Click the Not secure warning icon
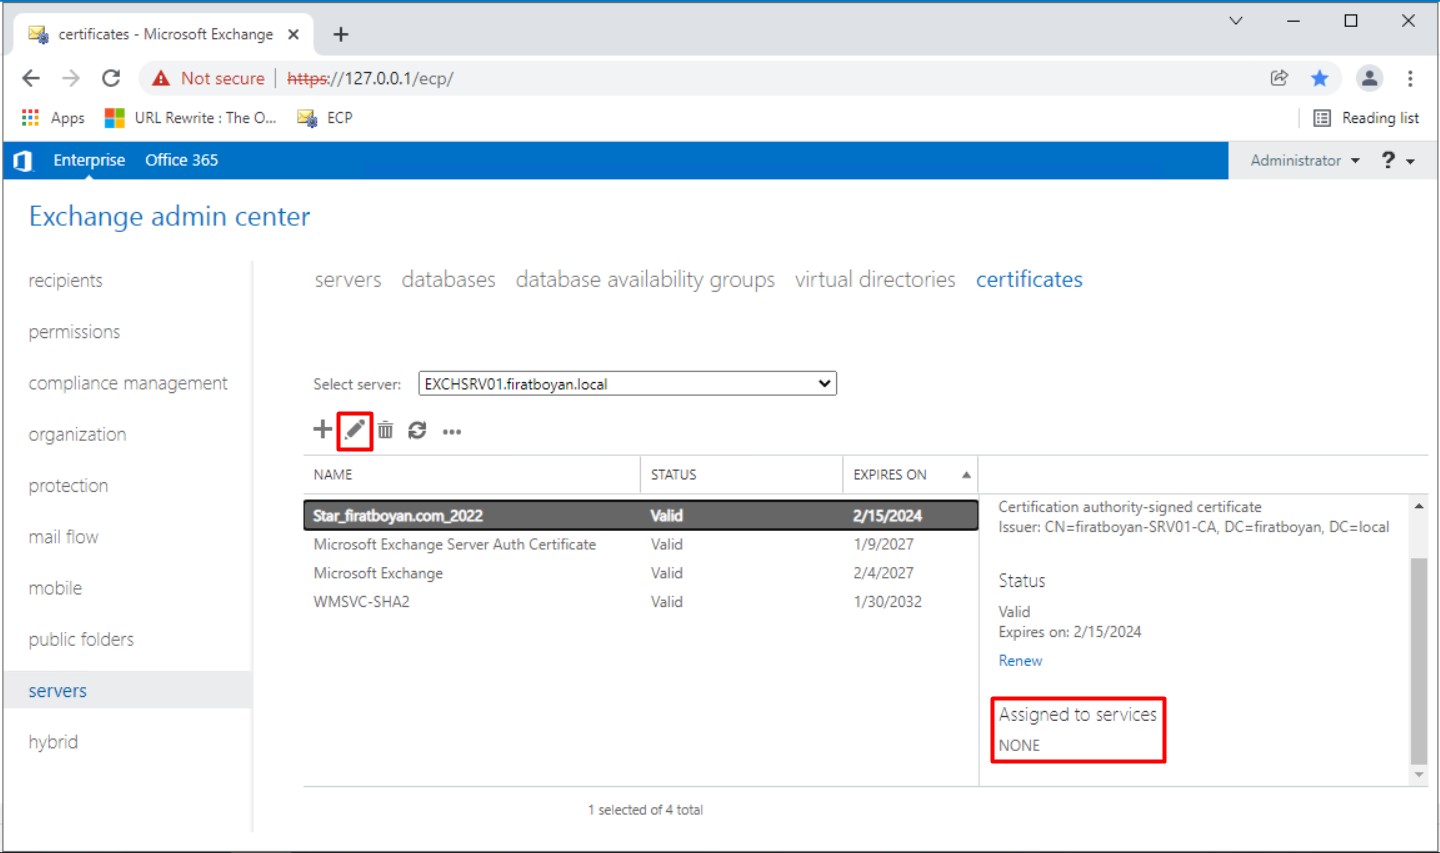The height and width of the screenshot is (853, 1440). pyautogui.click(x=161, y=78)
